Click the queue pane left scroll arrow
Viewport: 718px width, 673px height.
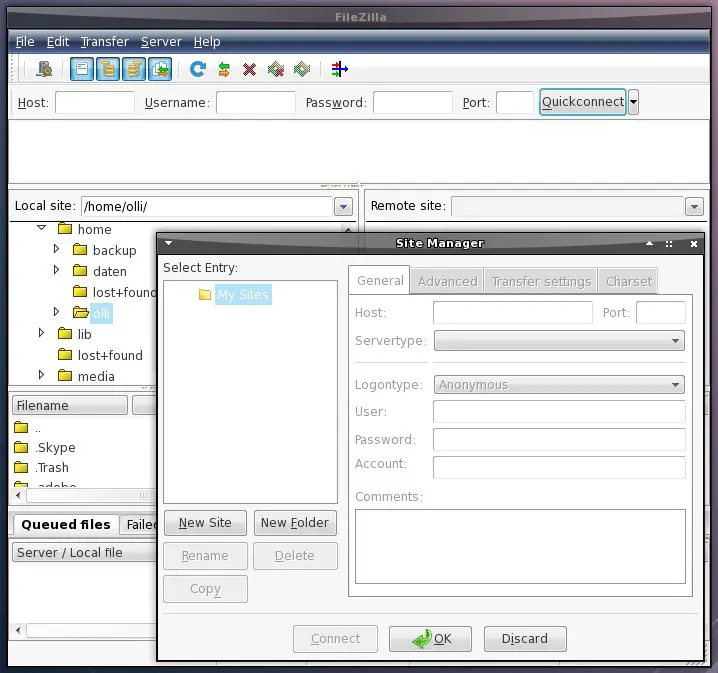18,630
